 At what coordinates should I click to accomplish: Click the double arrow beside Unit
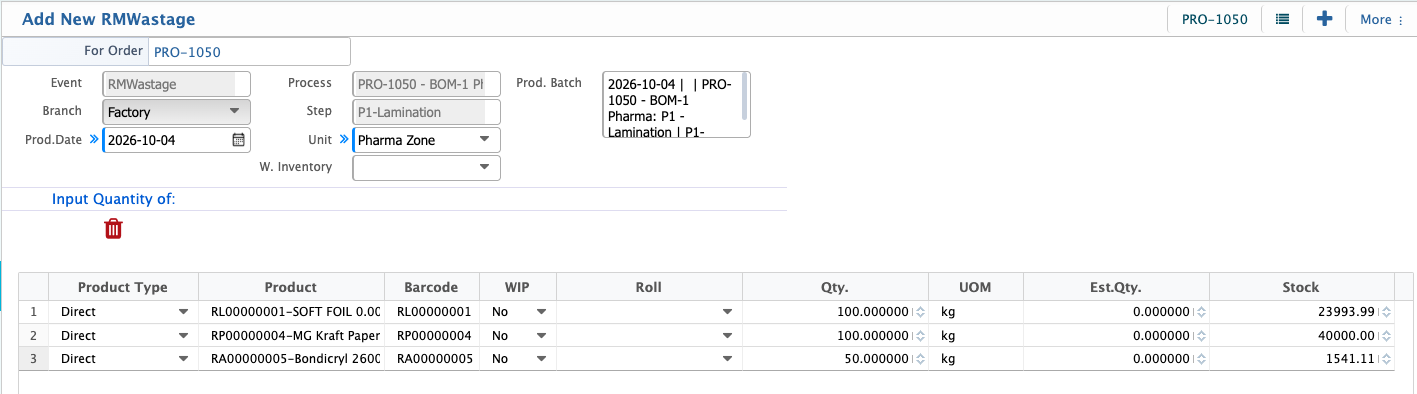[344, 139]
